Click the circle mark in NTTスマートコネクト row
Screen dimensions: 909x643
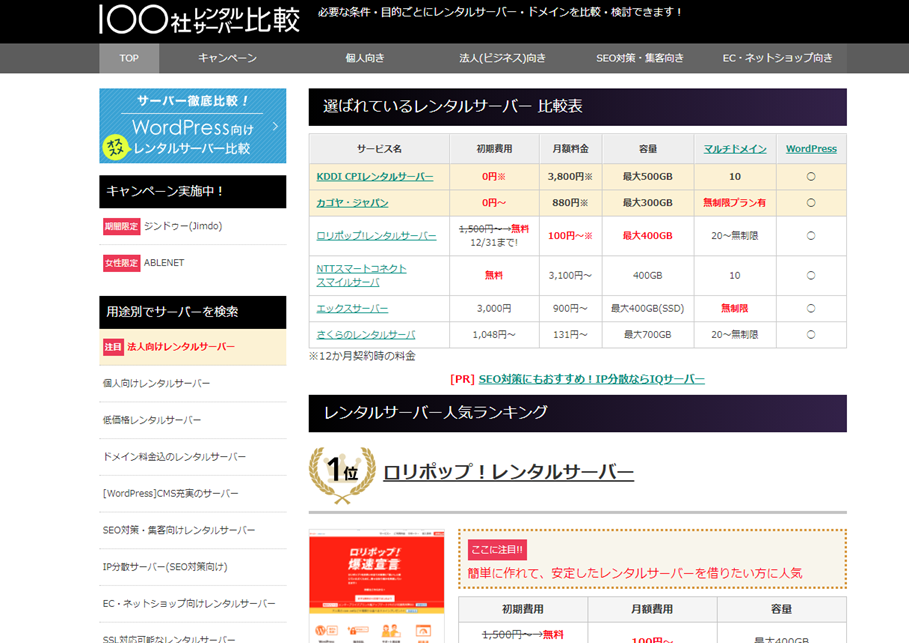[x=811, y=275]
